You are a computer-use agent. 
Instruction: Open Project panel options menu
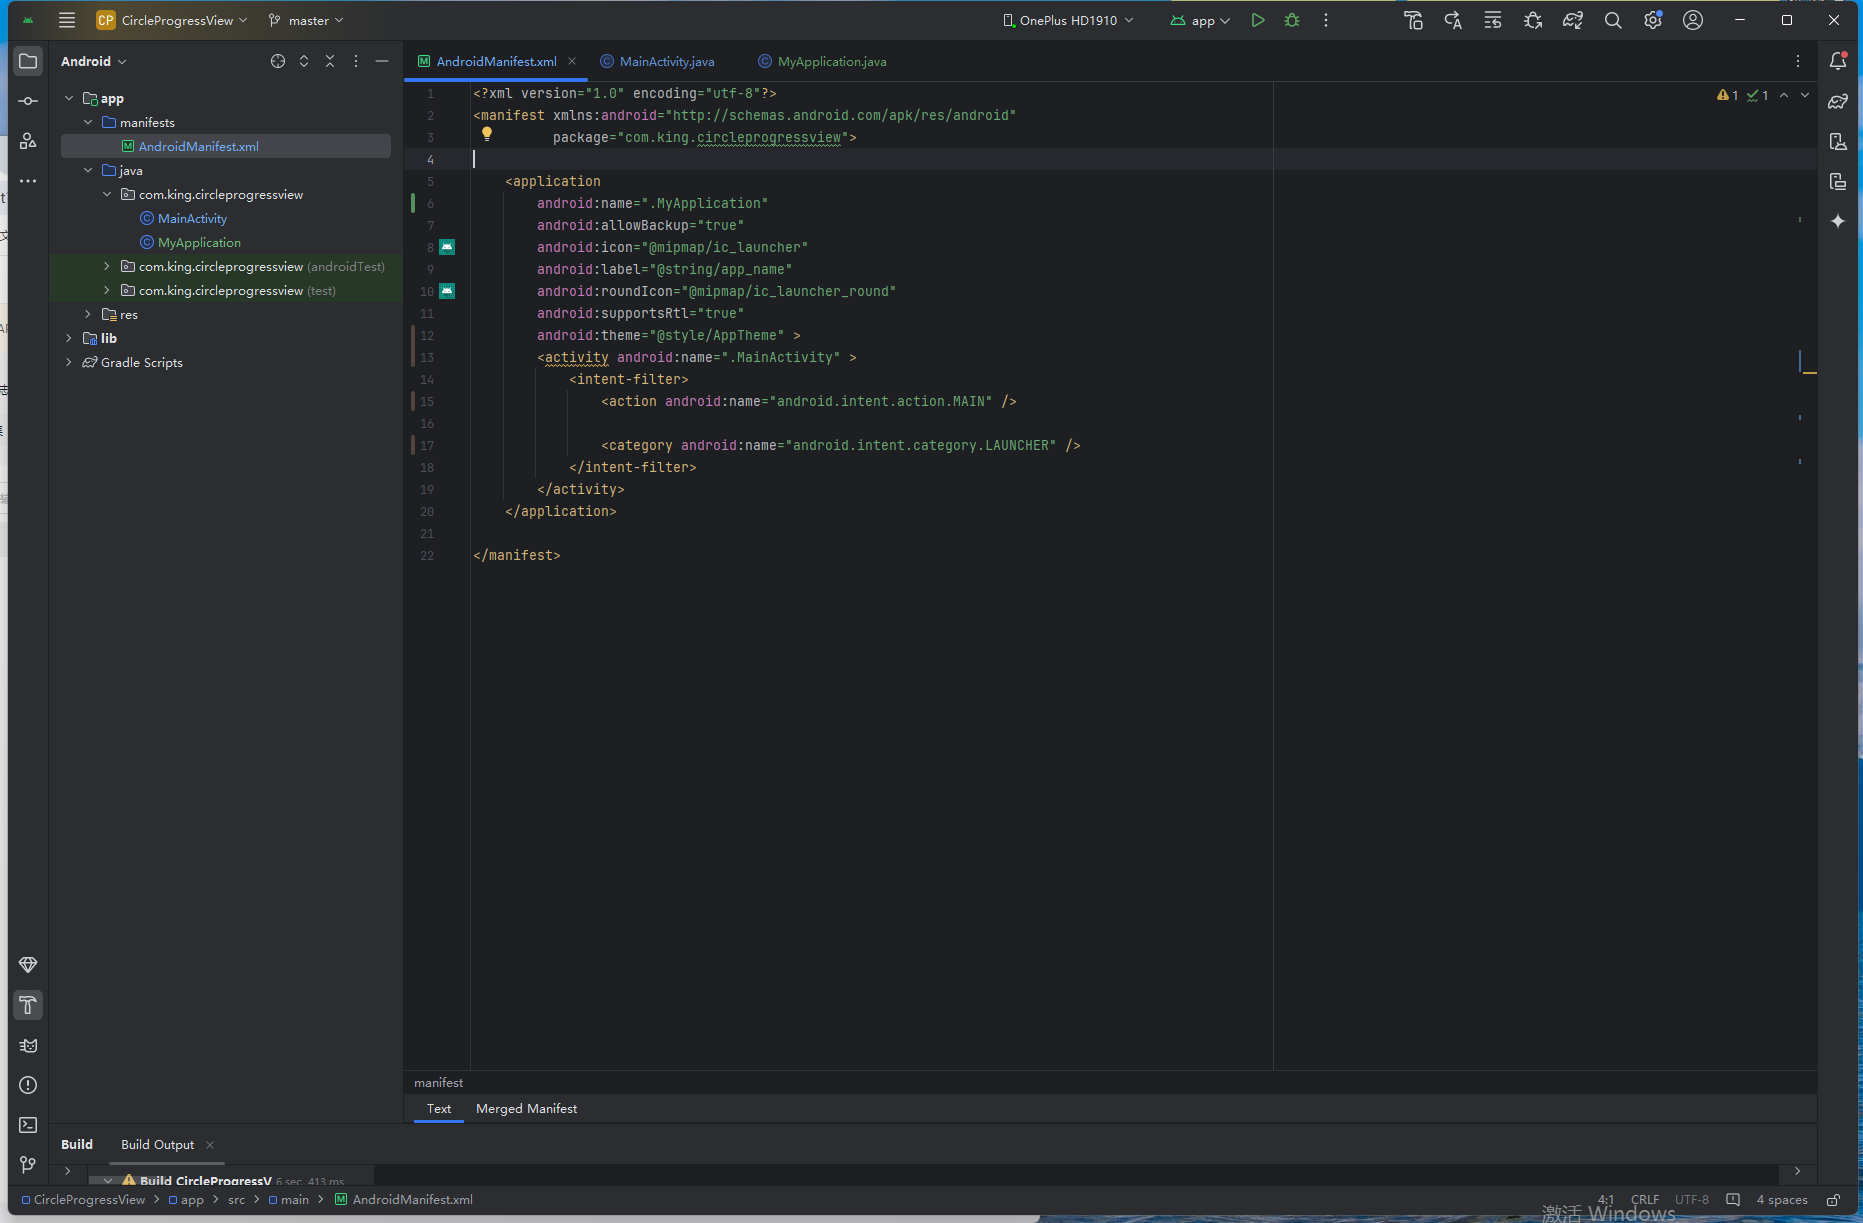click(356, 61)
